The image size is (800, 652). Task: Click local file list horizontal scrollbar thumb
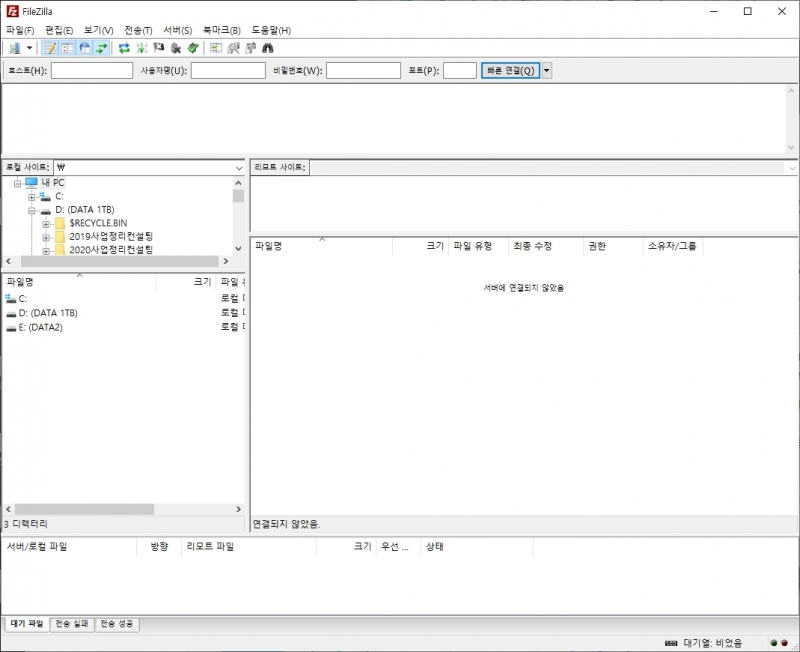(84, 509)
